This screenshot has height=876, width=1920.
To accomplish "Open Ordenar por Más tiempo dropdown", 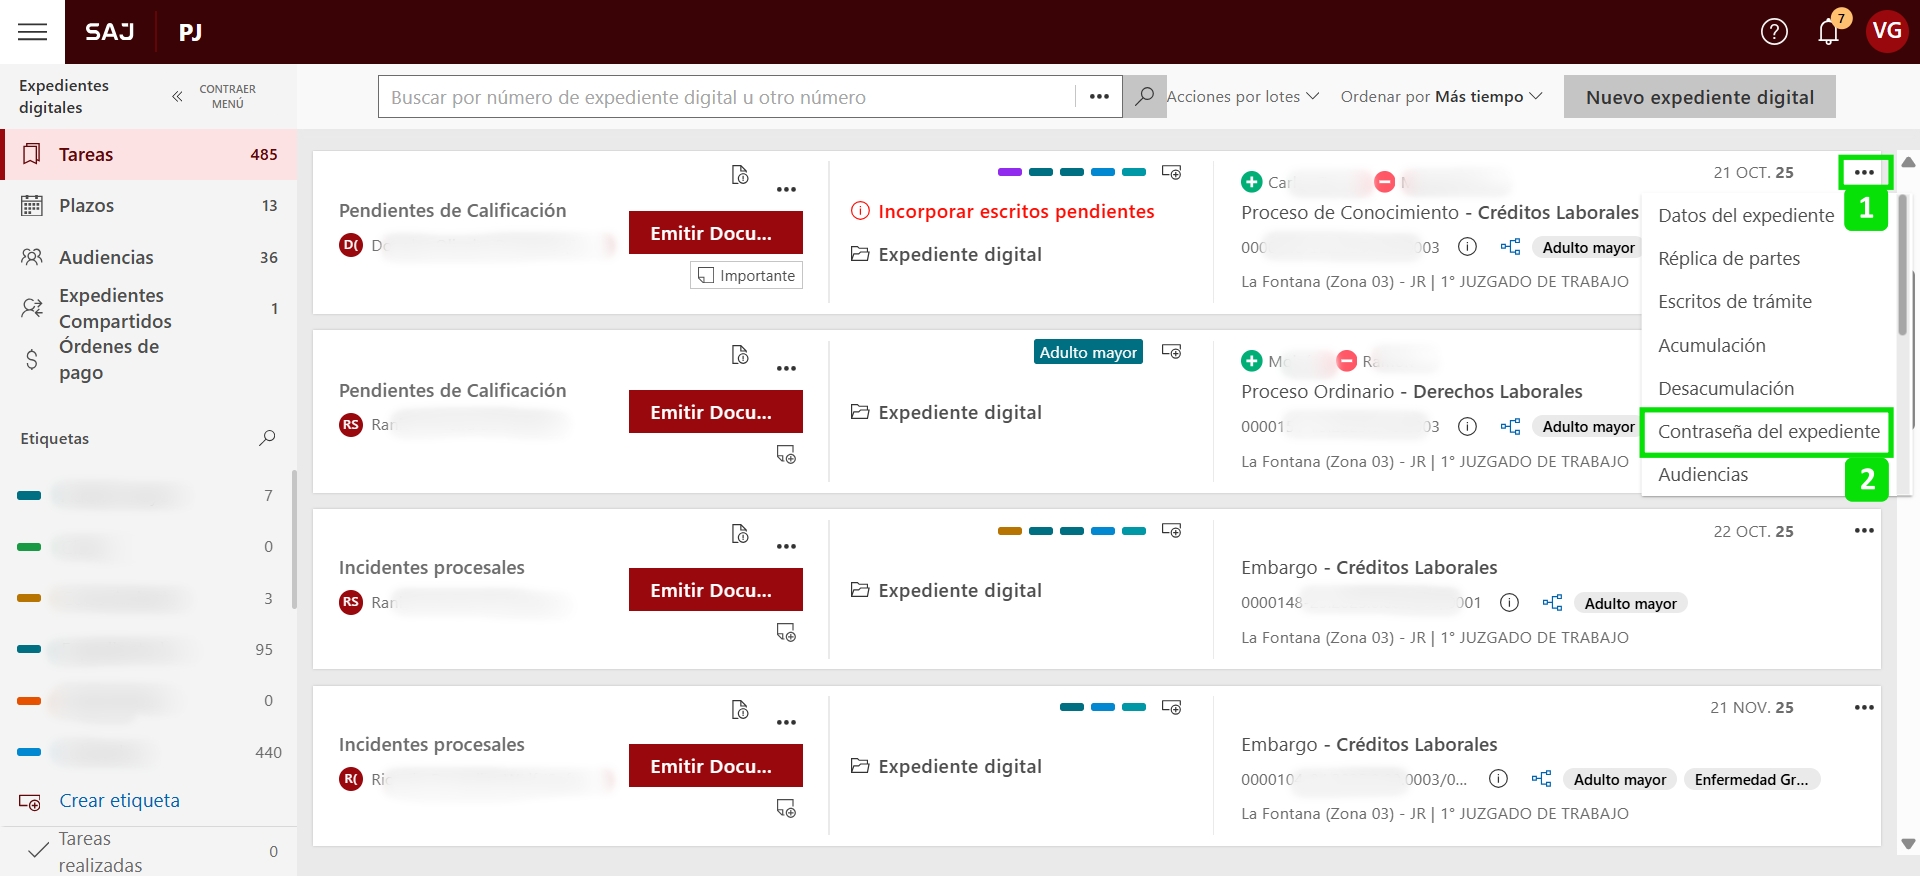I will (1441, 97).
